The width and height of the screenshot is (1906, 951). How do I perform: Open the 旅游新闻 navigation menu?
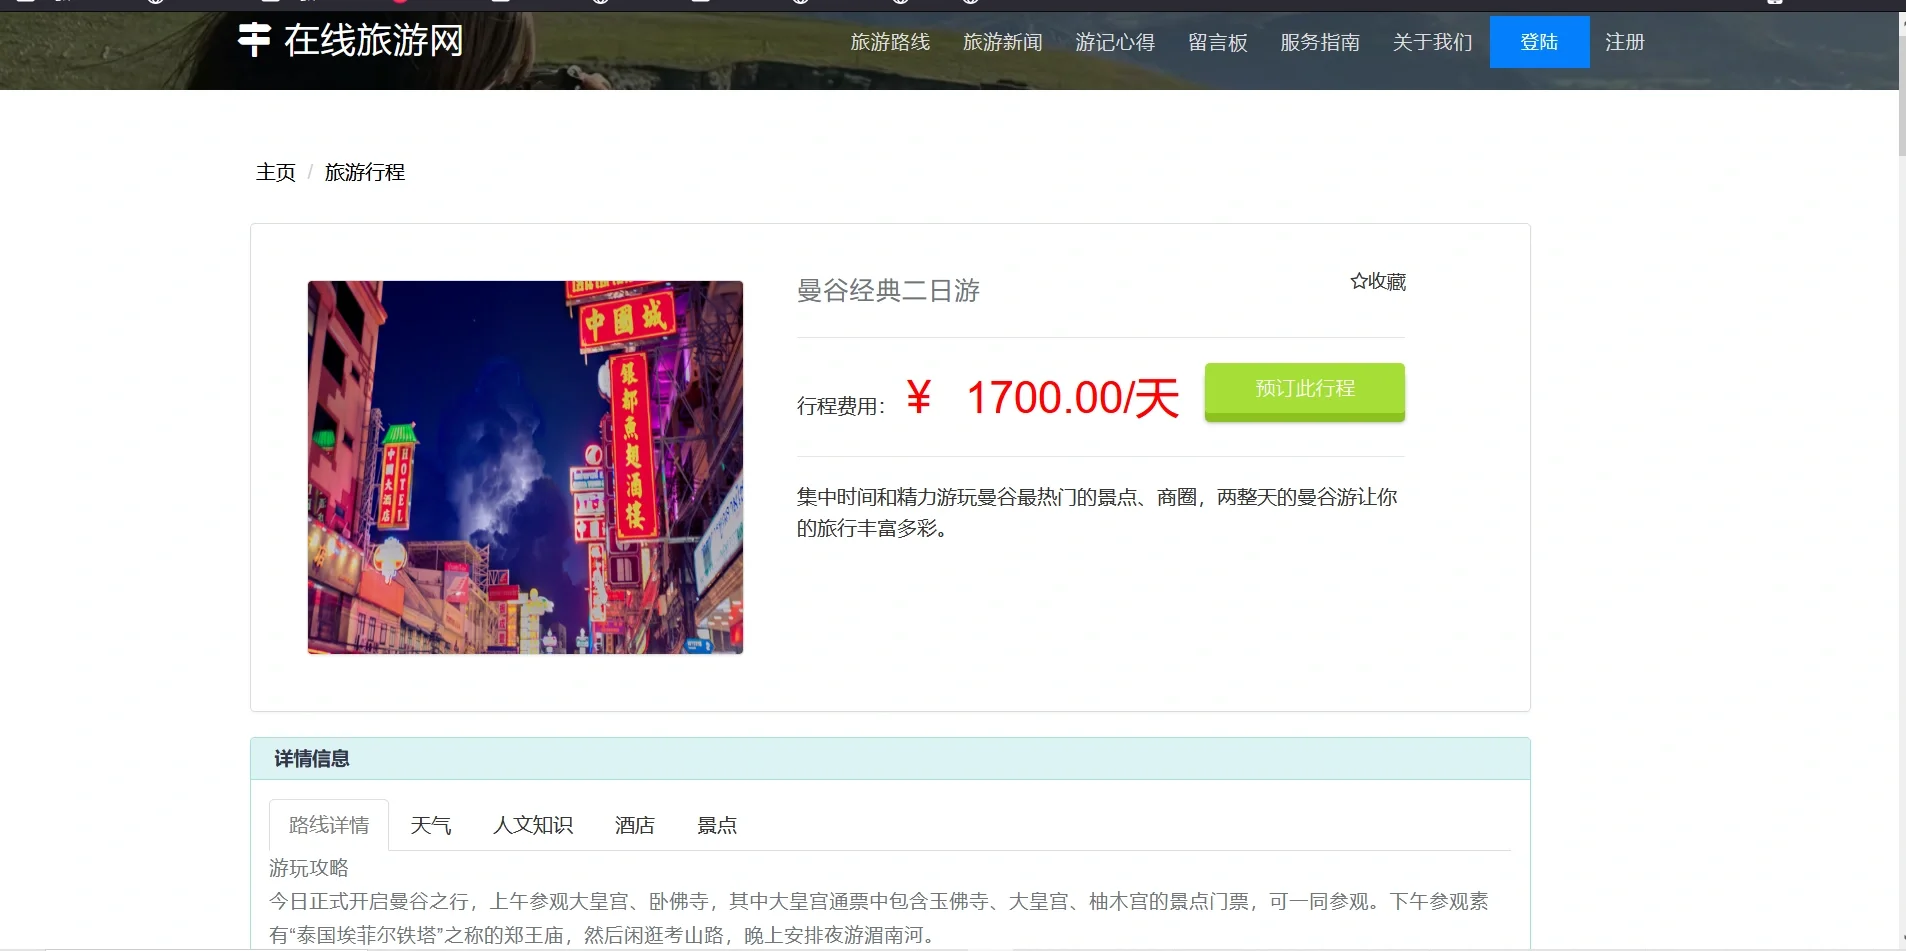click(1001, 42)
